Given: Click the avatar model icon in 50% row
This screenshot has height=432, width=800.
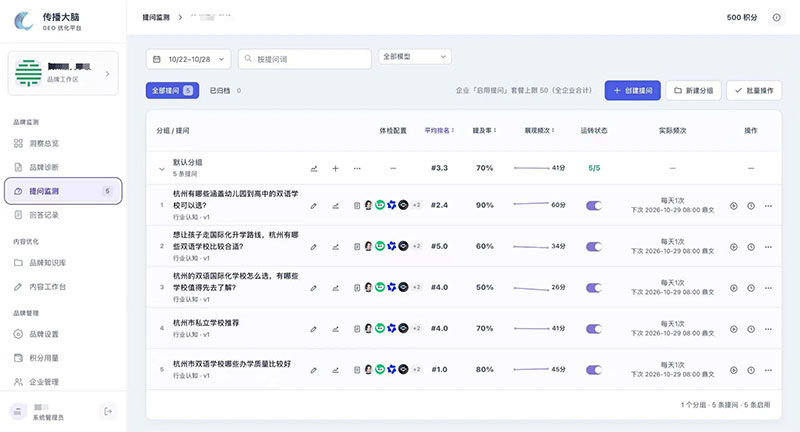Looking at the screenshot, I should pyautogui.click(x=368, y=287).
